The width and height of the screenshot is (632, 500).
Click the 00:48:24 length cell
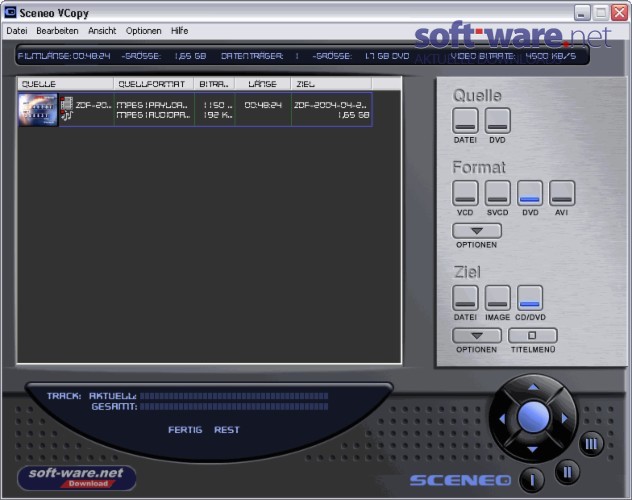click(263, 105)
